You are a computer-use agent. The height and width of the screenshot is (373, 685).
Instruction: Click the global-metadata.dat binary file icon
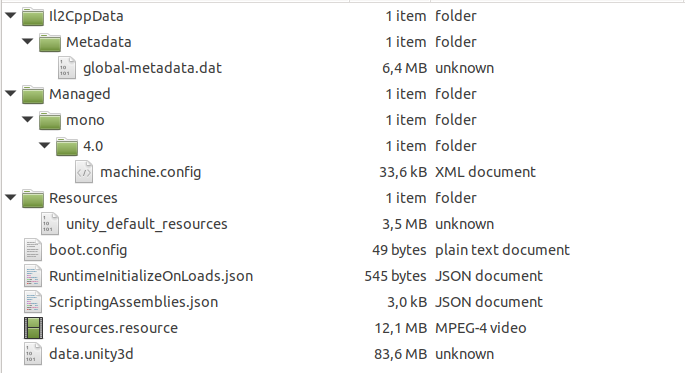tap(67, 68)
